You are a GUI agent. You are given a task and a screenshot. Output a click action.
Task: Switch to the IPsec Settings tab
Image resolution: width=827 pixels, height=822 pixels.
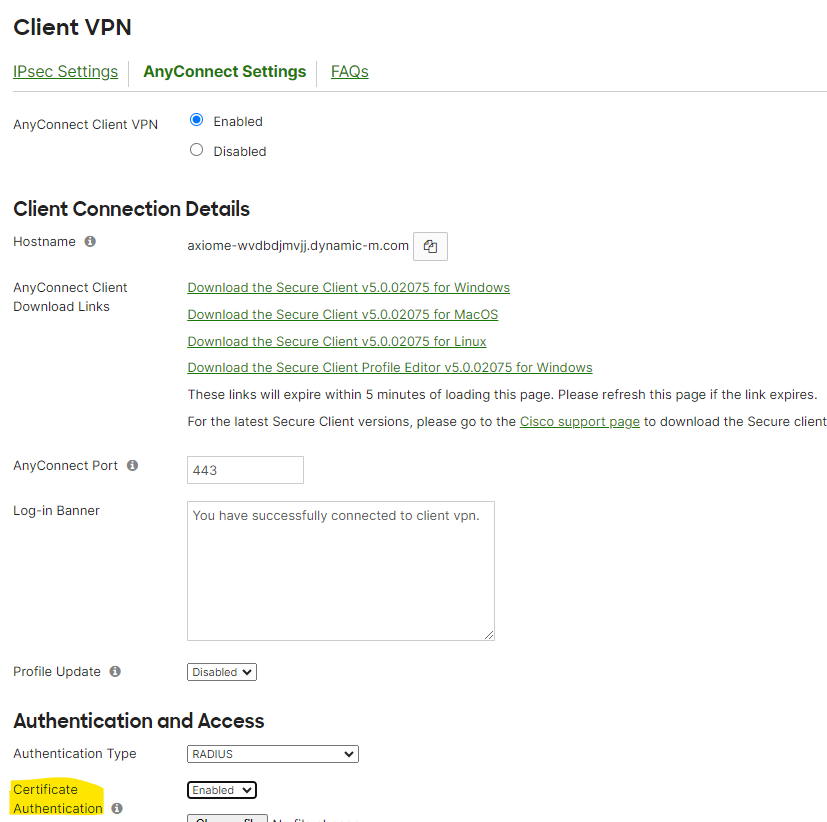click(65, 72)
